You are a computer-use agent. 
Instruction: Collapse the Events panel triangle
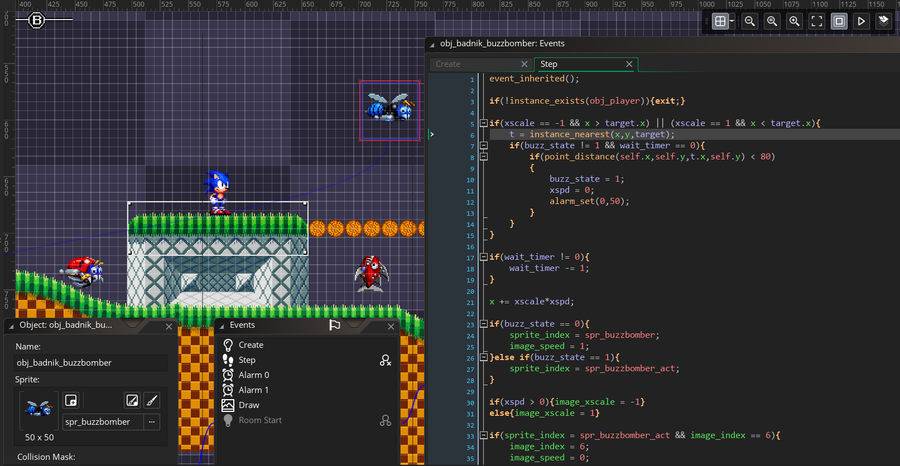click(221, 326)
